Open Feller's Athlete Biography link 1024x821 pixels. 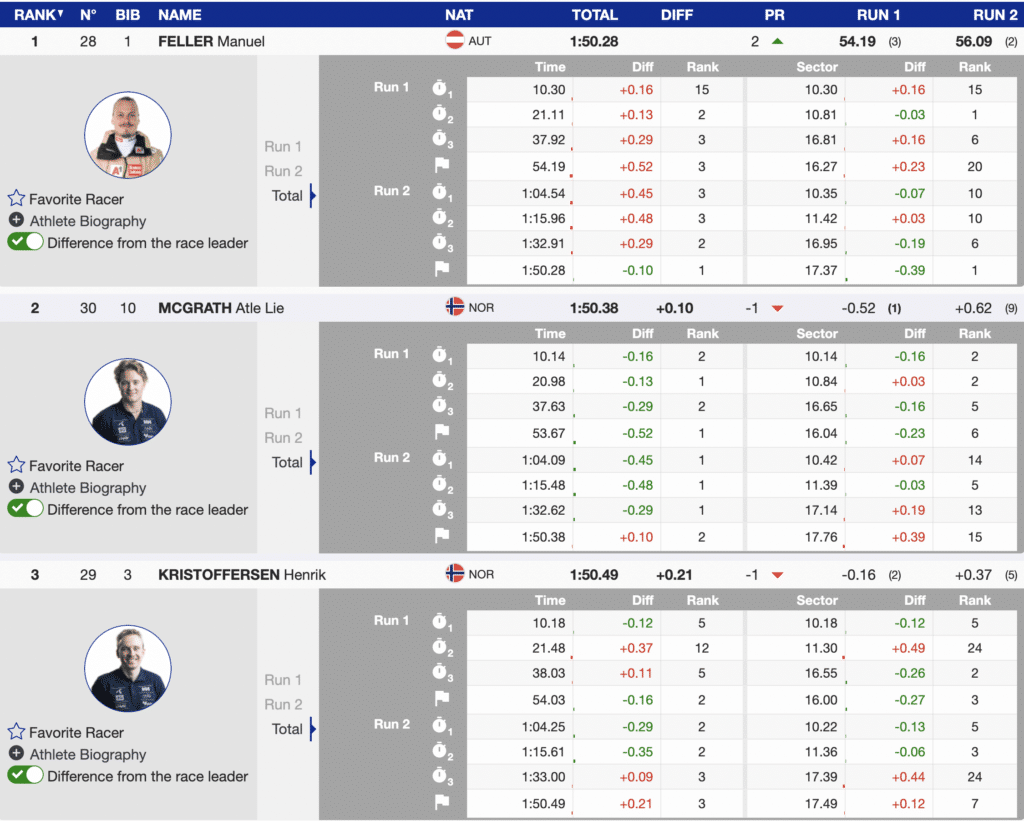[87, 221]
